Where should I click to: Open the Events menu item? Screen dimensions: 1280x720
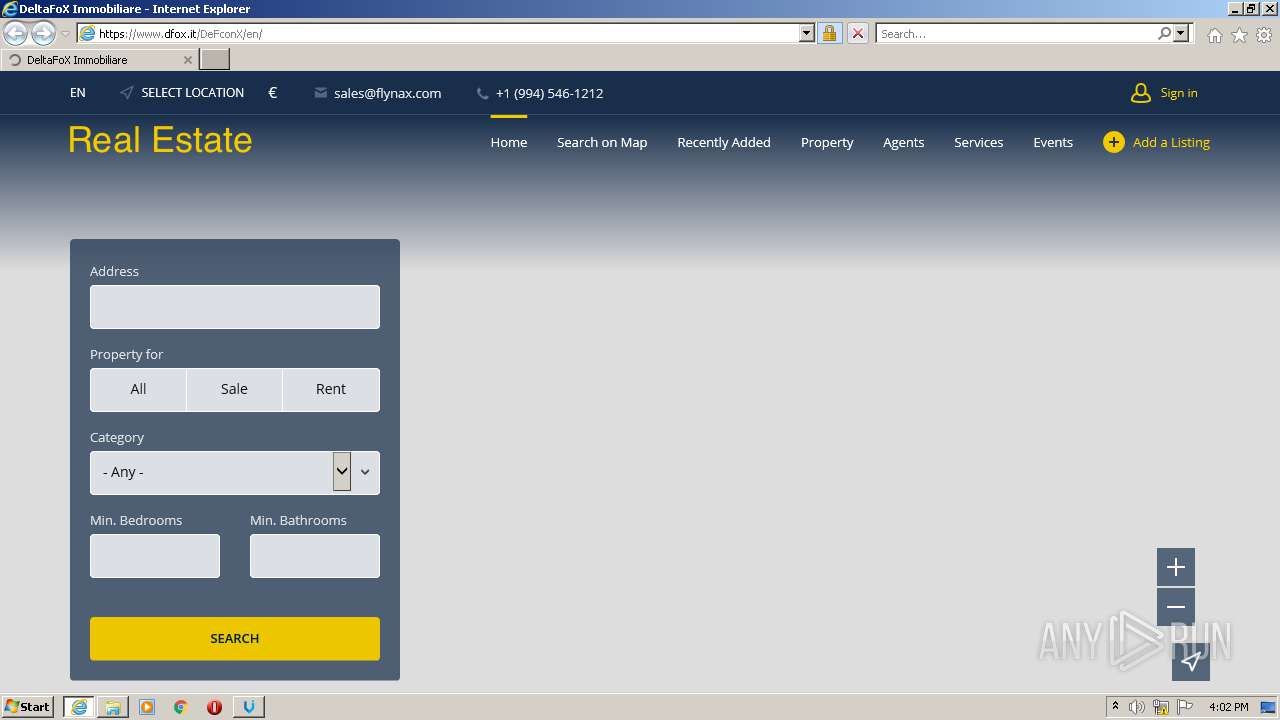pos(1053,142)
